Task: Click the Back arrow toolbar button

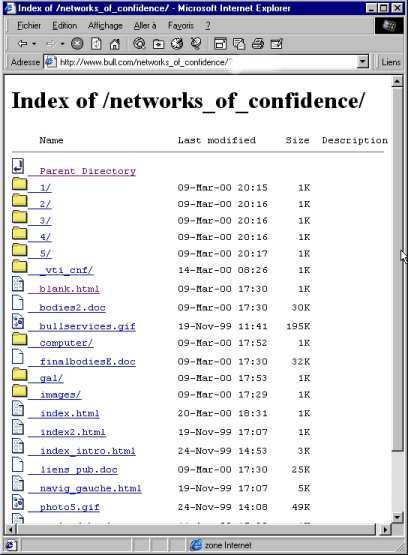Action: pos(22,44)
